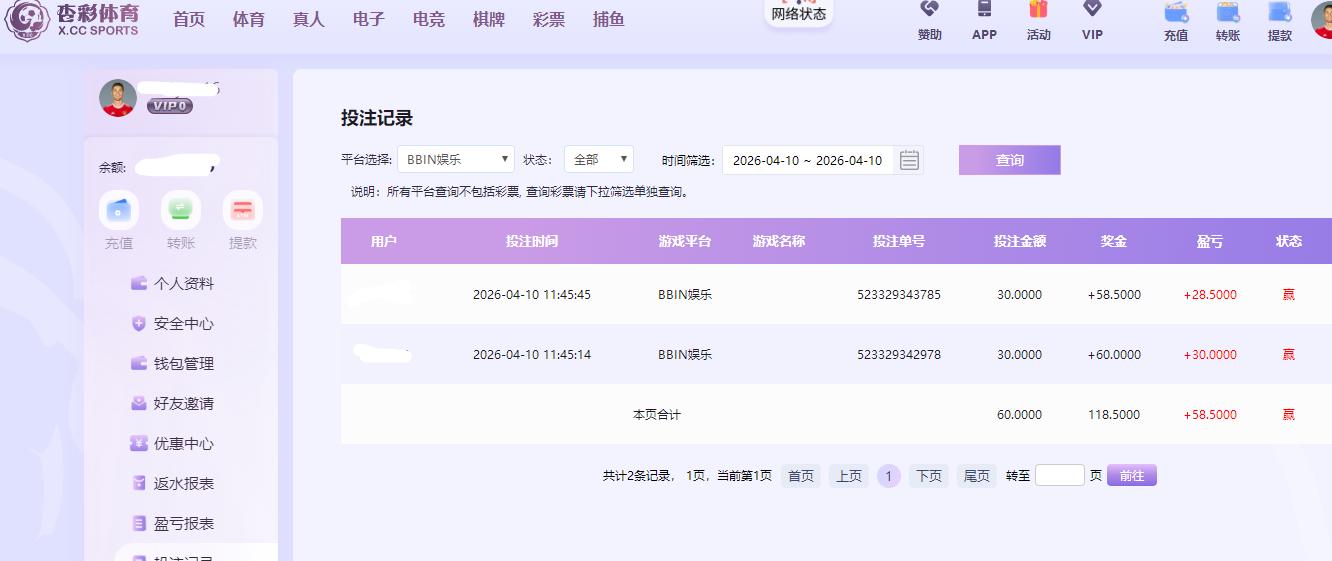Viewport: 1332px width, 561px height.
Task: Open the VIP diamond icon
Action: [x=1092, y=10]
